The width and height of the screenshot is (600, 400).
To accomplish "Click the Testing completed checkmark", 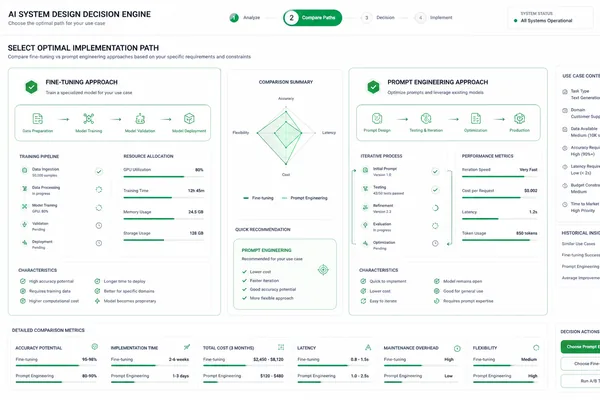I will coord(435,189).
